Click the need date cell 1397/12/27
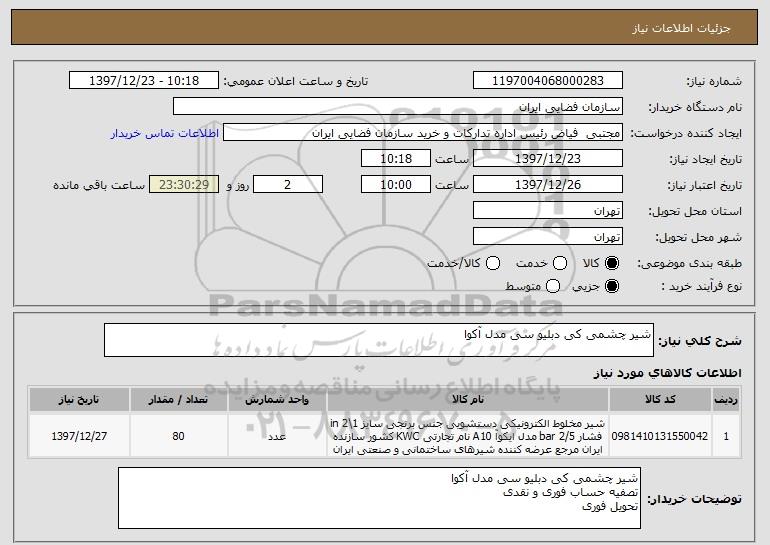 tap(79, 436)
